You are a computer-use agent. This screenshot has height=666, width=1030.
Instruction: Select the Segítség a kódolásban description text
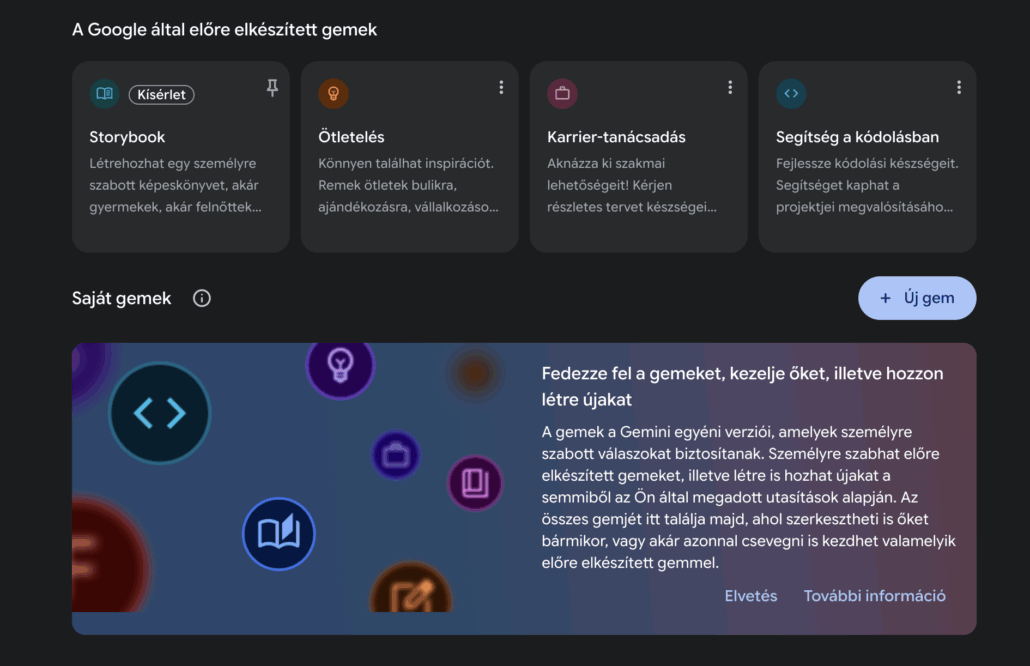click(865, 186)
